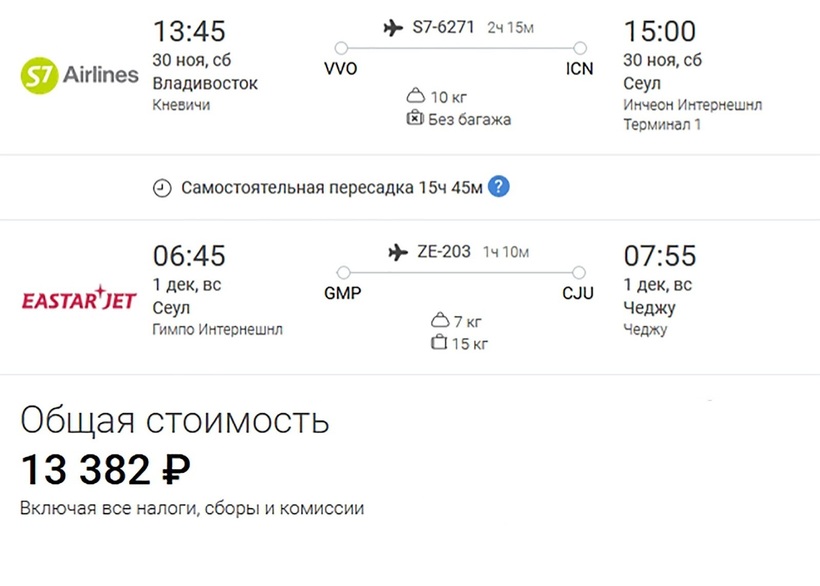Click the total price 13 382 ₽
Image resolution: width=820 pixels, height=586 pixels.
point(106,467)
